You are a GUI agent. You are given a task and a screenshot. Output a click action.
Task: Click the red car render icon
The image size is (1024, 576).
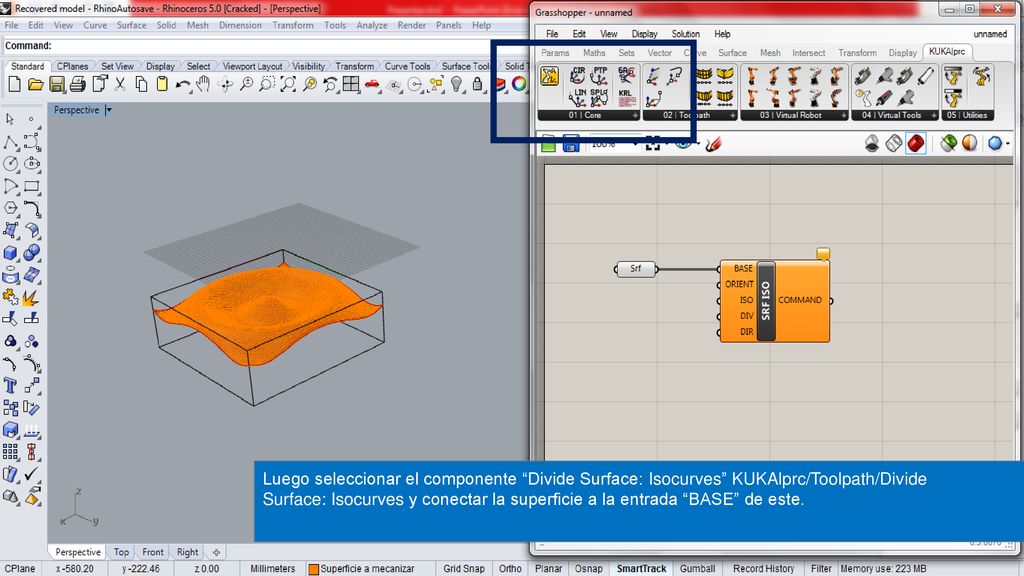pos(372,84)
